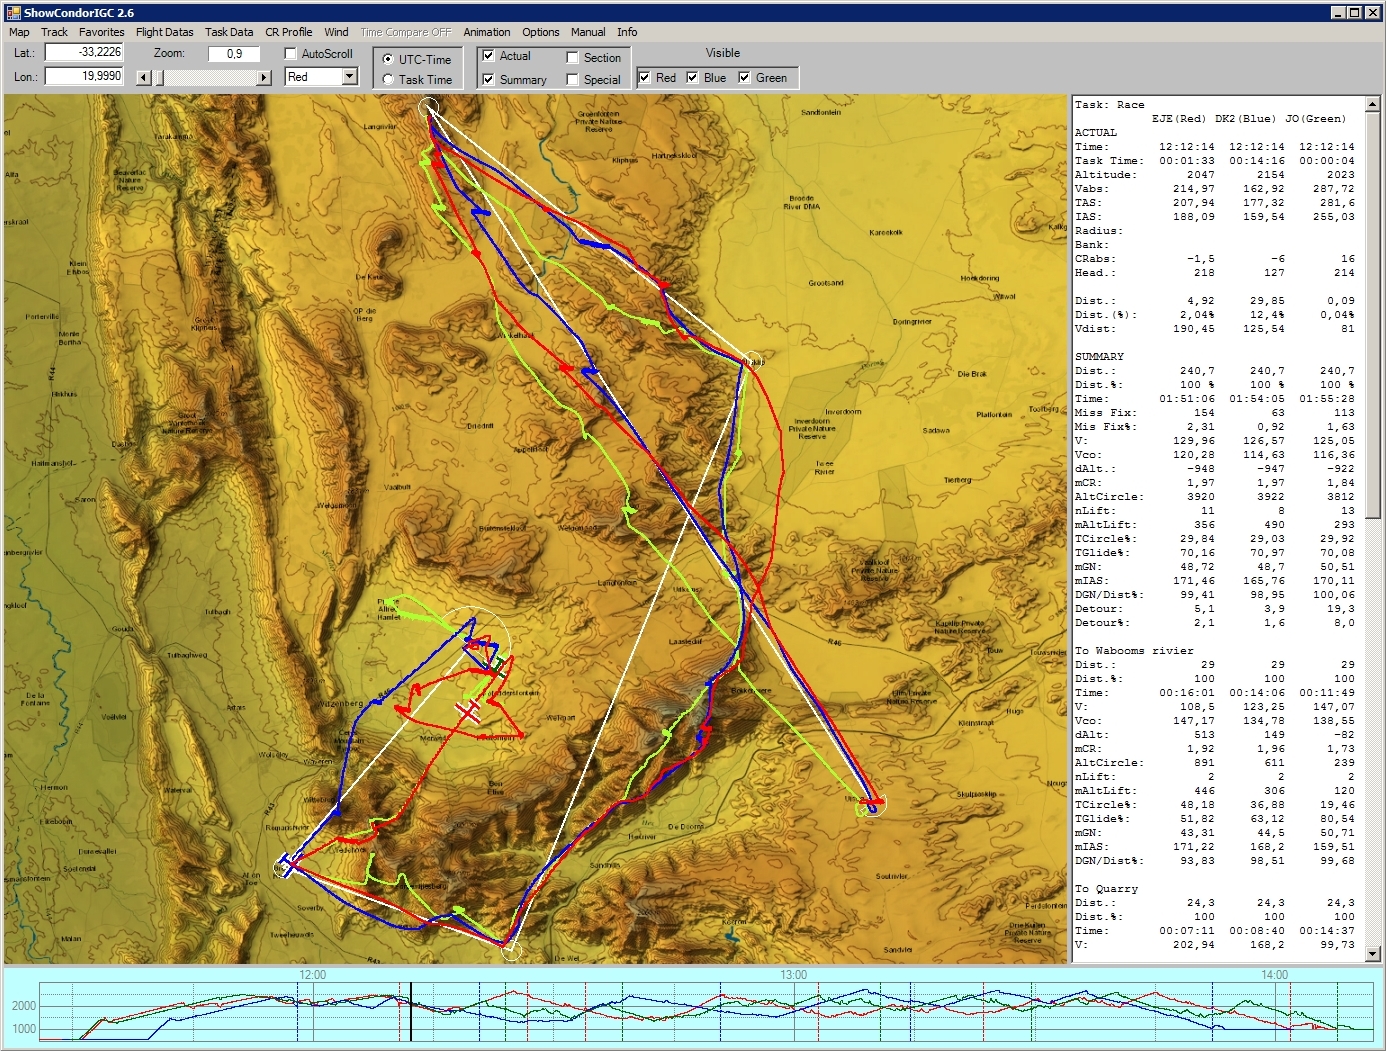
Task: Click the red crossed marker on the map
Action: (468, 711)
